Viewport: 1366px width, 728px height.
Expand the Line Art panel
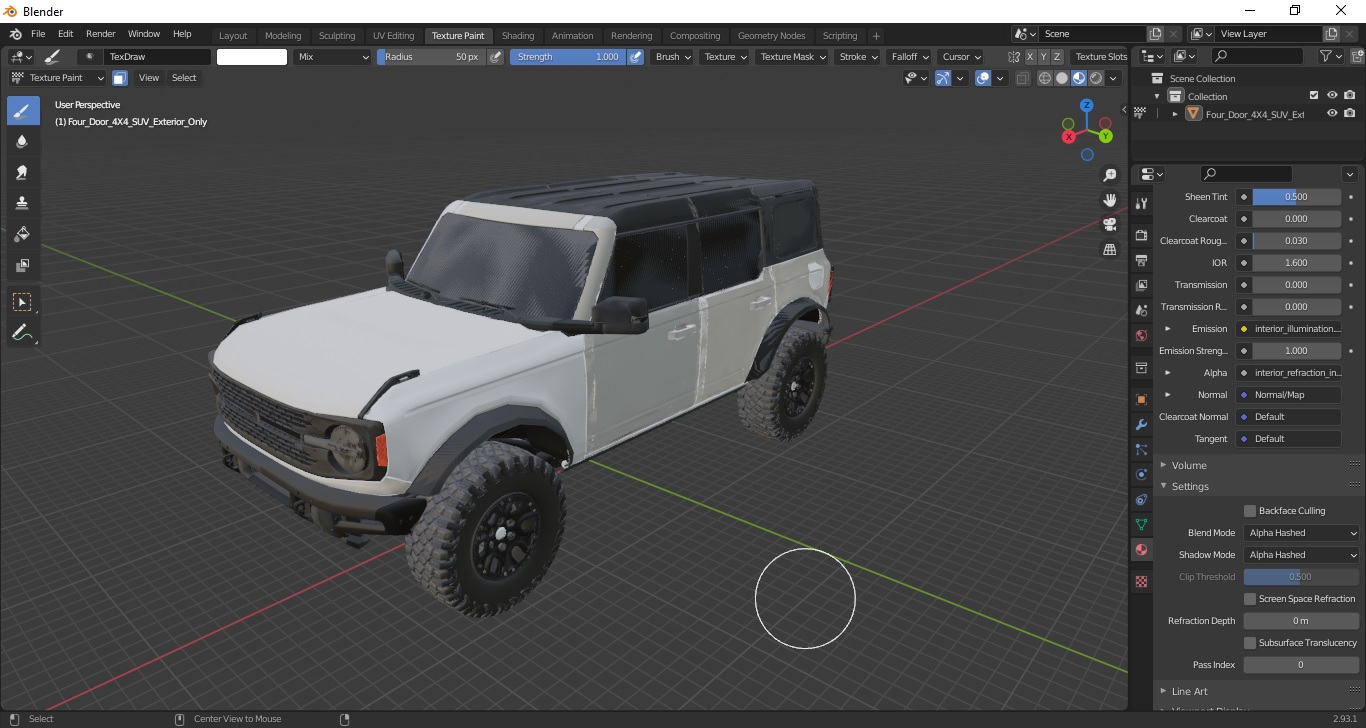(1189, 691)
